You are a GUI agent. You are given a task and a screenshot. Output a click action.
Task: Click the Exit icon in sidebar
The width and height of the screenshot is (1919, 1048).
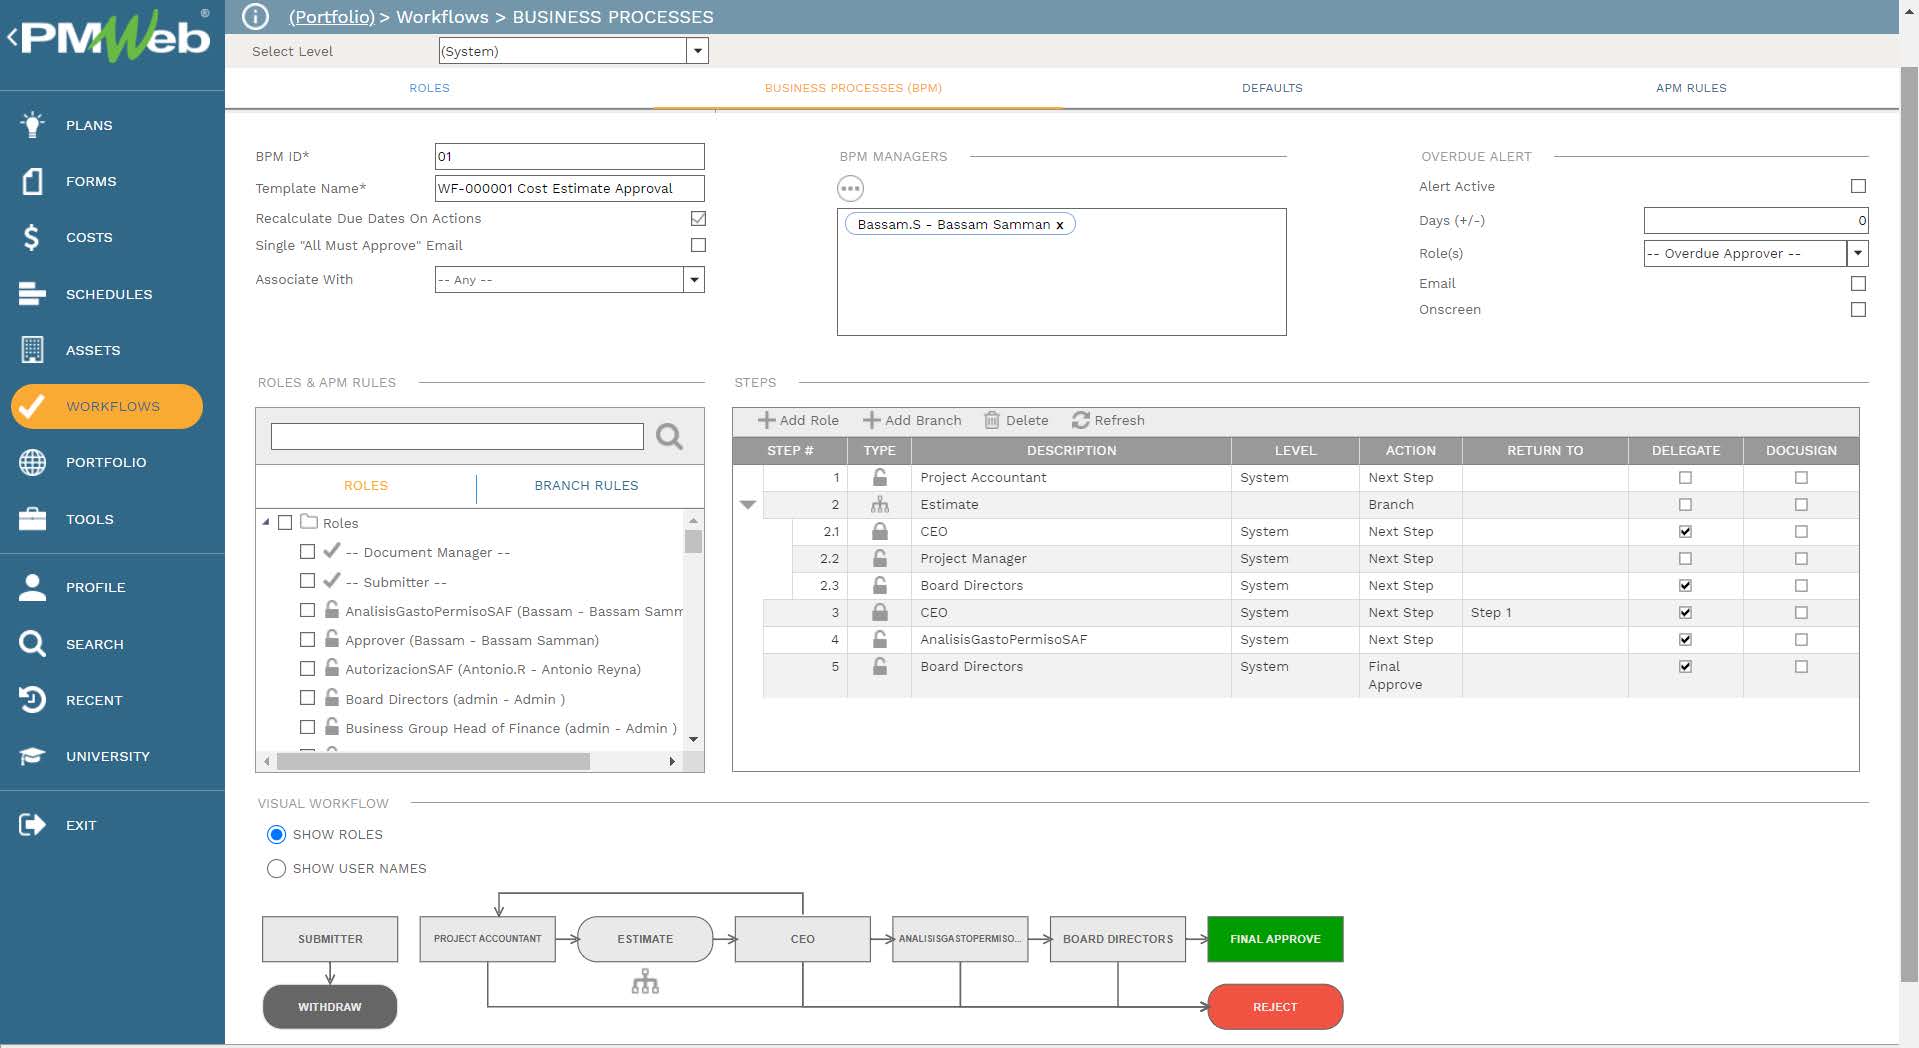tap(32, 825)
